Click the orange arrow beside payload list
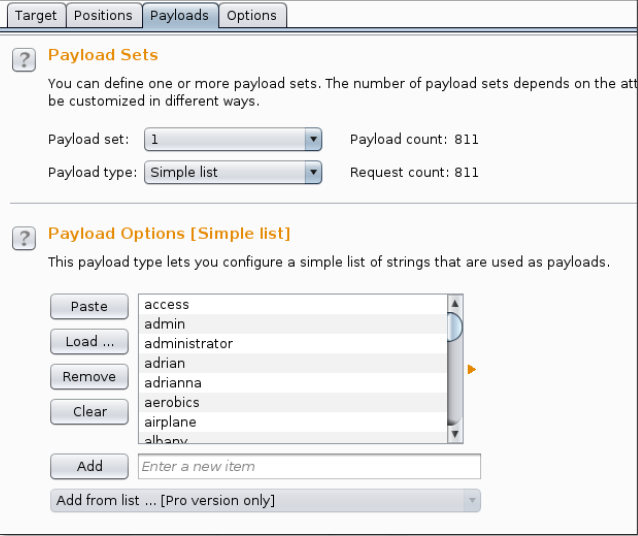The height and width of the screenshot is (536, 638). [x=472, y=370]
